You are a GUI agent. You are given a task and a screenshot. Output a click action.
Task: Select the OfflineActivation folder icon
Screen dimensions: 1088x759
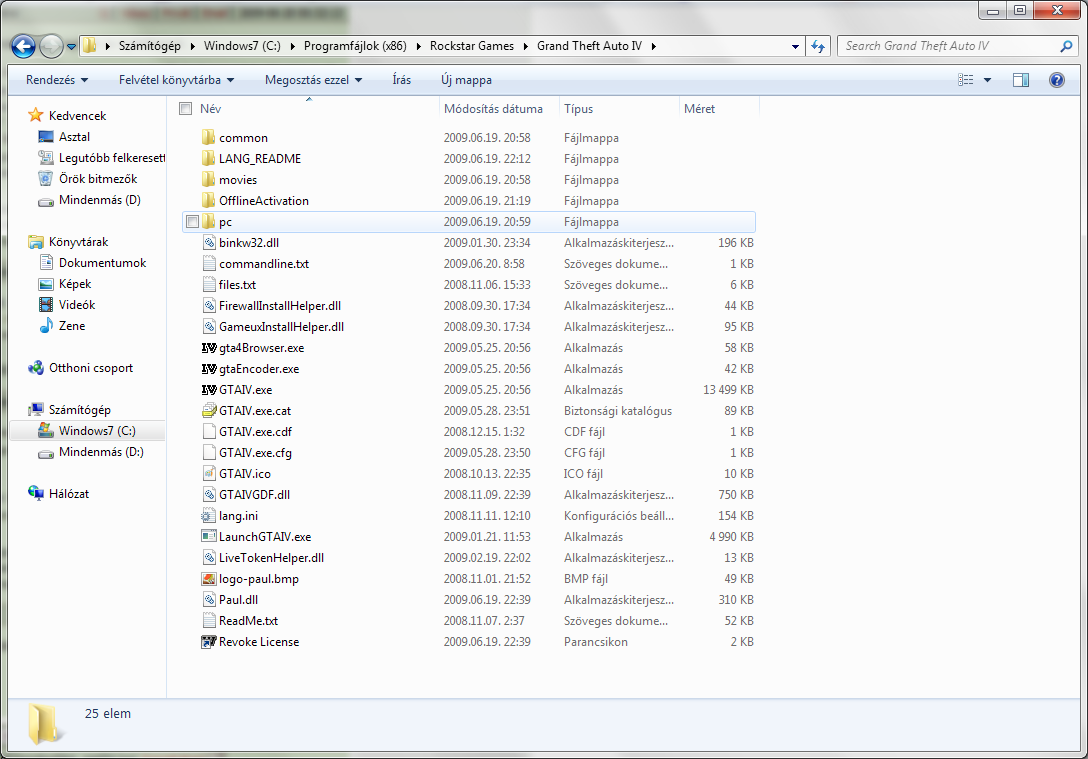209,201
